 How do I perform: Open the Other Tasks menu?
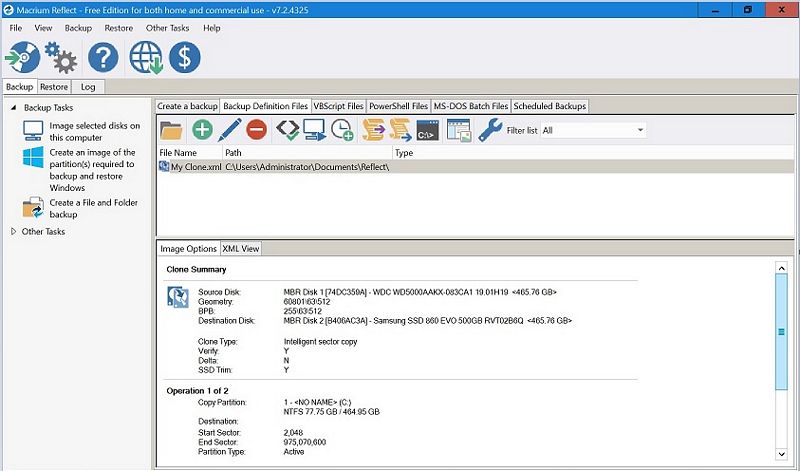[x=167, y=28]
